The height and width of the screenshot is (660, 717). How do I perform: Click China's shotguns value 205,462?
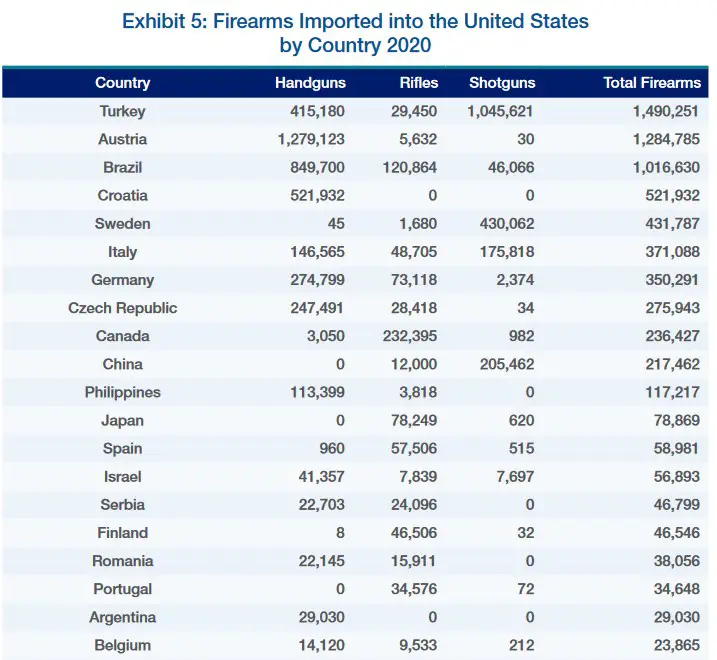click(x=507, y=365)
